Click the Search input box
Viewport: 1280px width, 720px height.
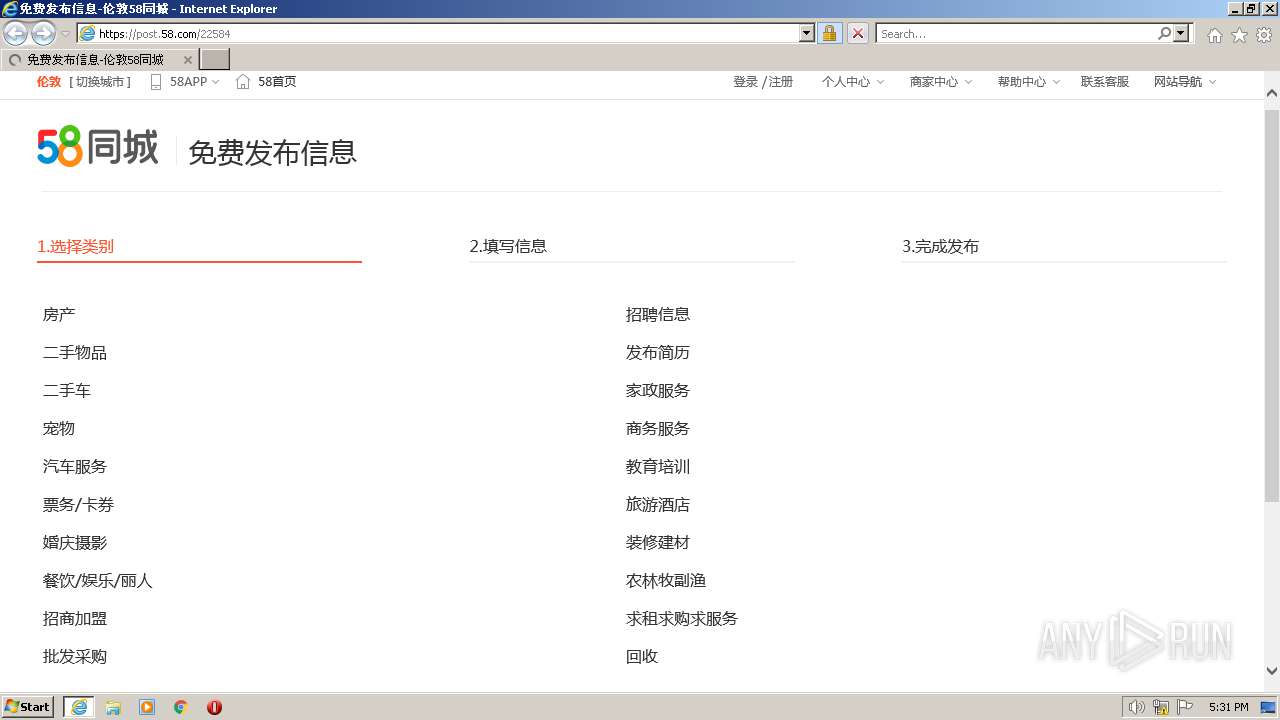tap(1015, 33)
